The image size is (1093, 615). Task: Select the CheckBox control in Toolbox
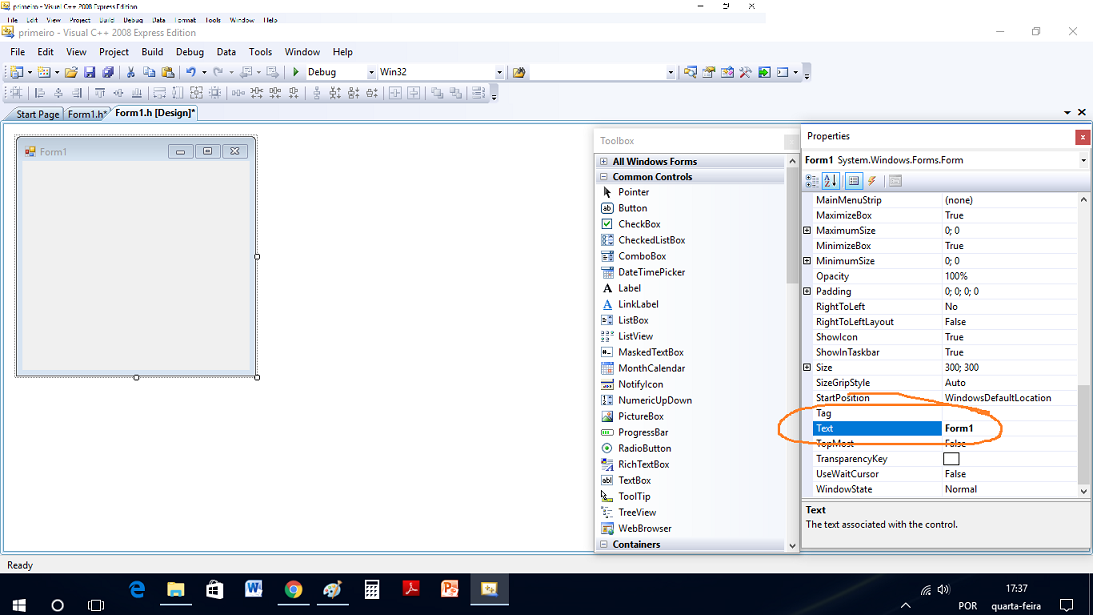click(638, 224)
